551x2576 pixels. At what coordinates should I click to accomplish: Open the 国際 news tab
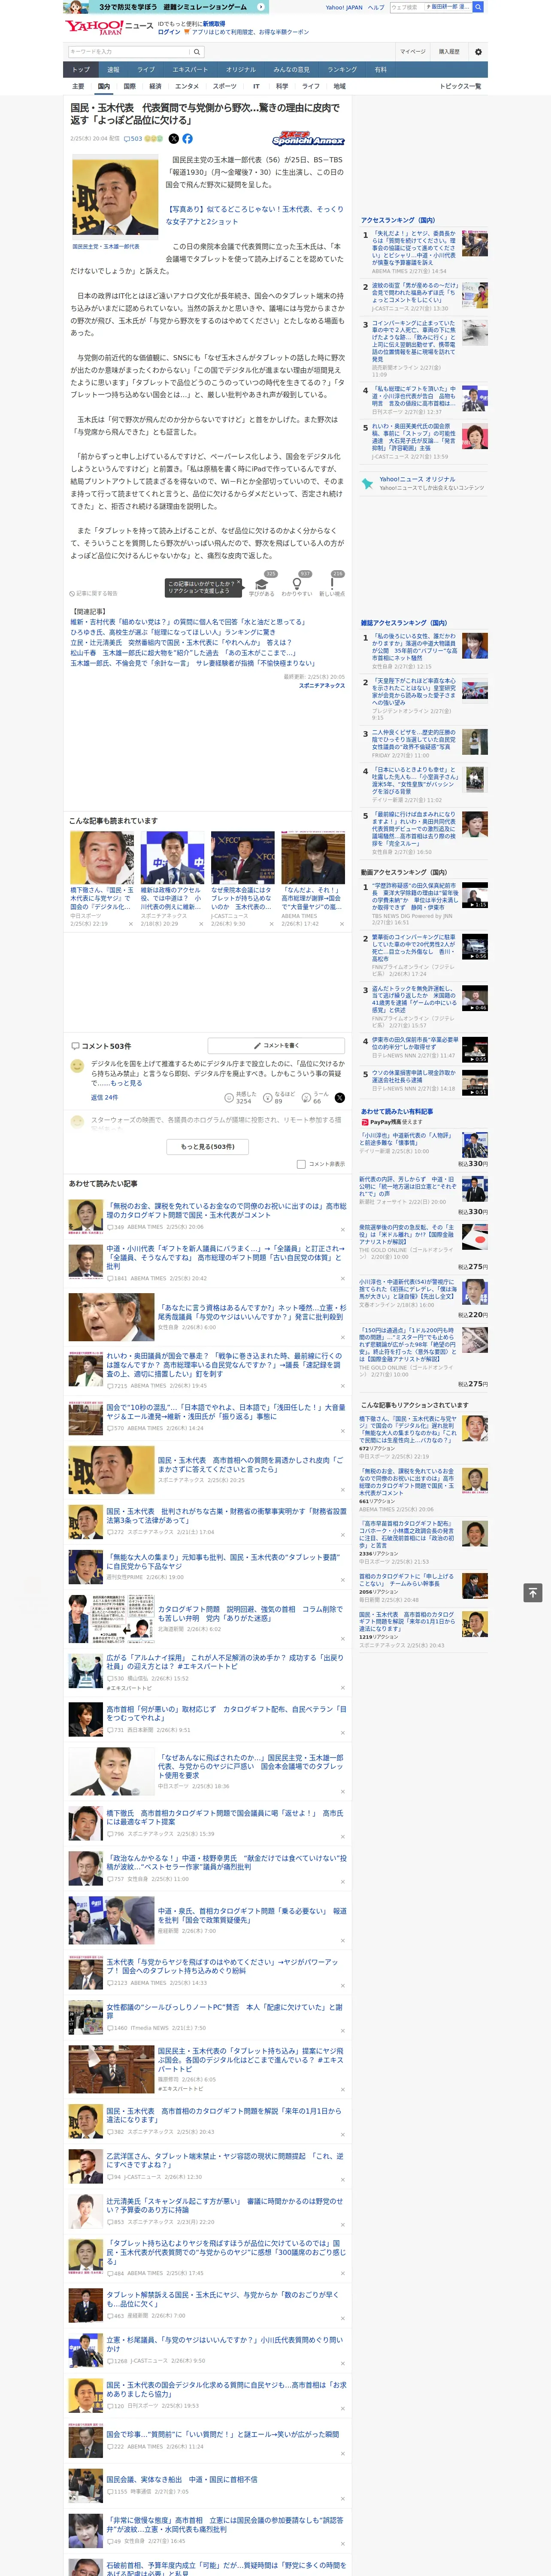point(129,86)
